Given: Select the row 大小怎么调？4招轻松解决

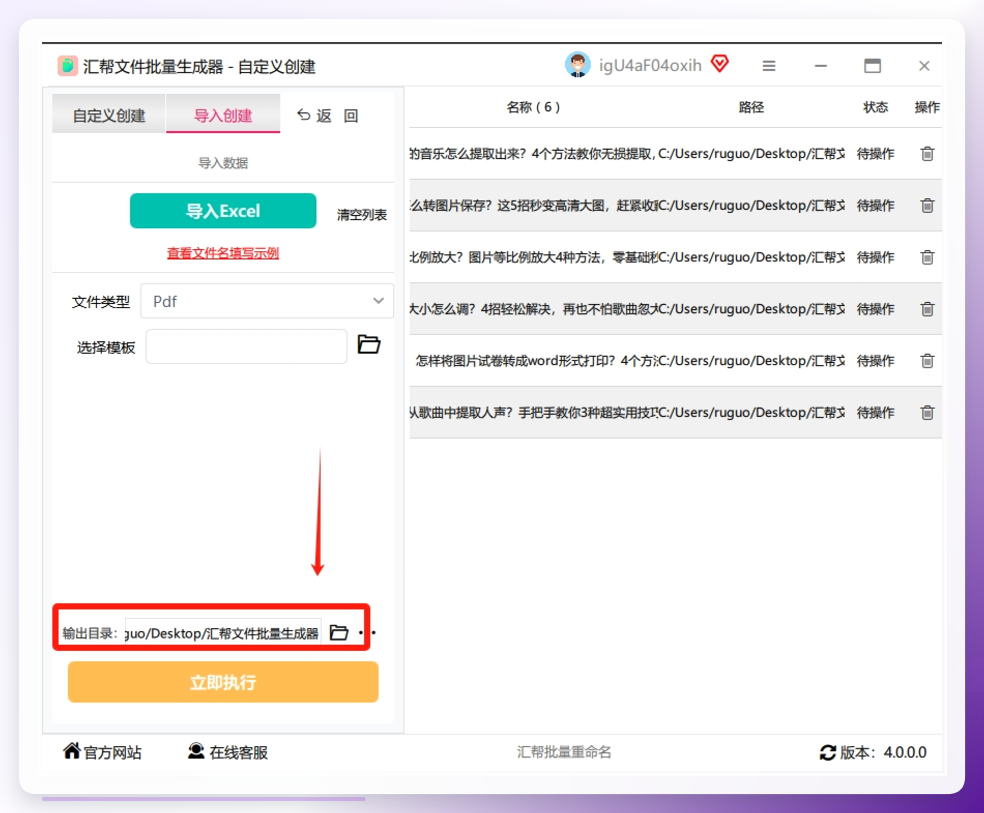Looking at the screenshot, I should coord(675,309).
